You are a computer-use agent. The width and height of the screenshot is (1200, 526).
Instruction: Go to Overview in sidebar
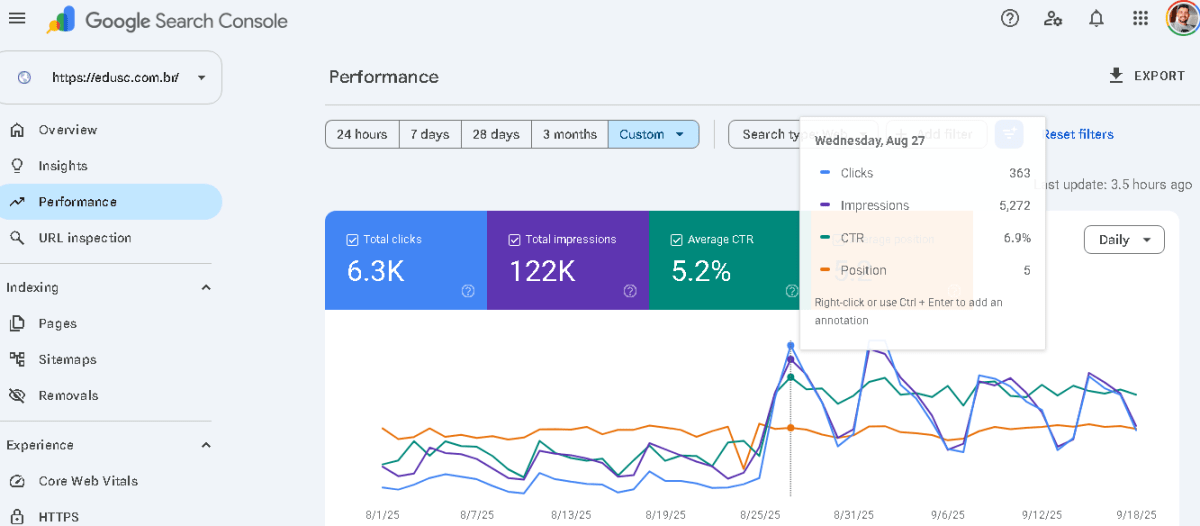pyautogui.click(x=68, y=130)
